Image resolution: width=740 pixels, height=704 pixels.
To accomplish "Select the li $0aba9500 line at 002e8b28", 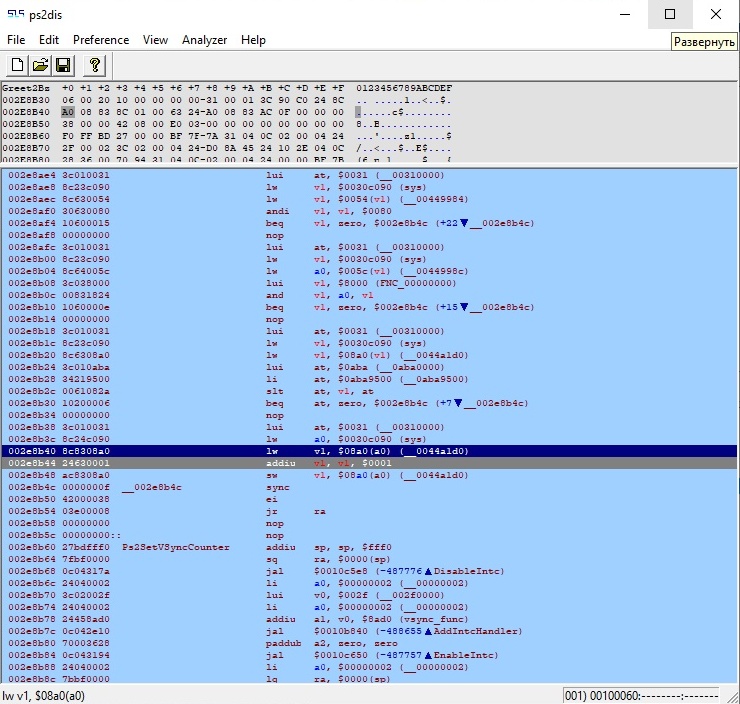I will click(x=369, y=379).
